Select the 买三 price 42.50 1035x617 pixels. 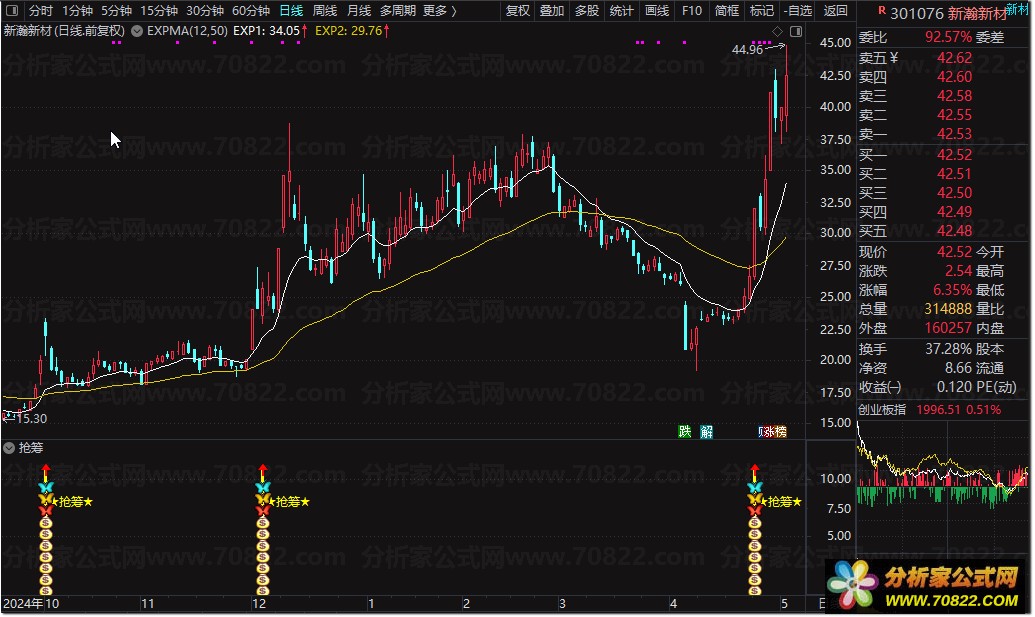[x=954, y=193]
